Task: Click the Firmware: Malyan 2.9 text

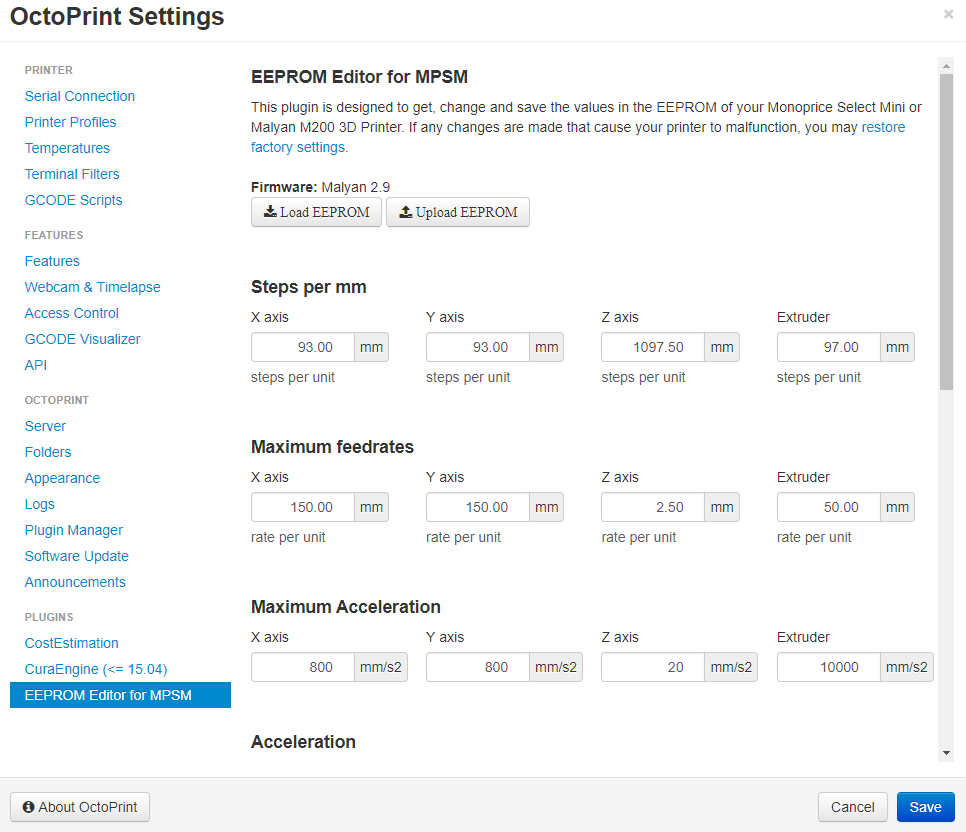Action: click(320, 187)
